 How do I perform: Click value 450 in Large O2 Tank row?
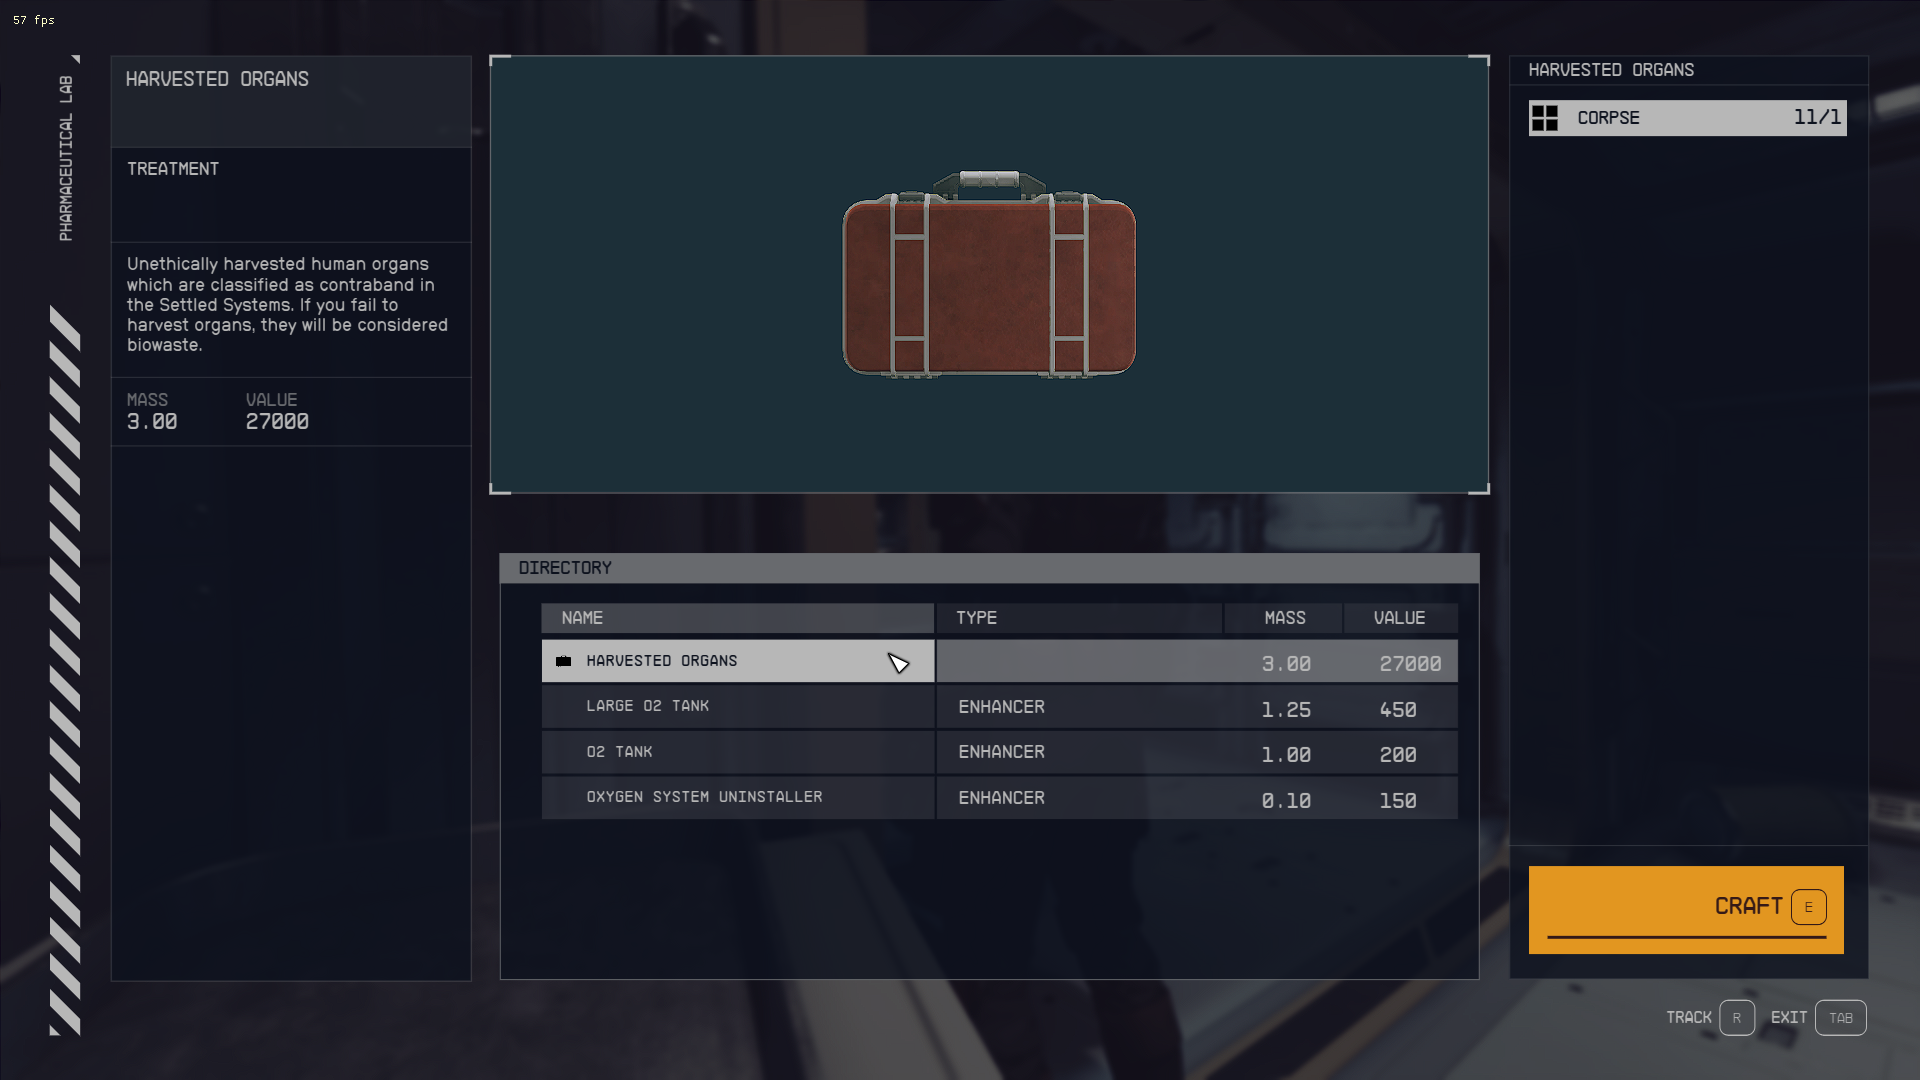click(1398, 709)
